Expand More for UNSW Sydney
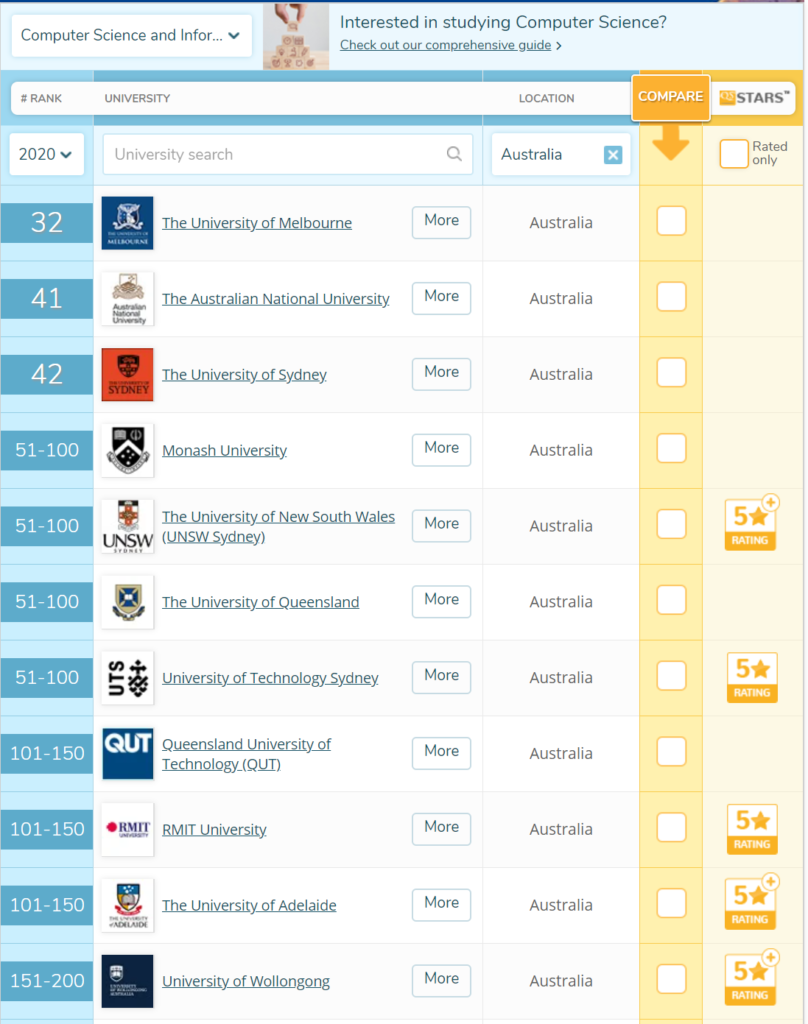808x1024 pixels. 442,525
